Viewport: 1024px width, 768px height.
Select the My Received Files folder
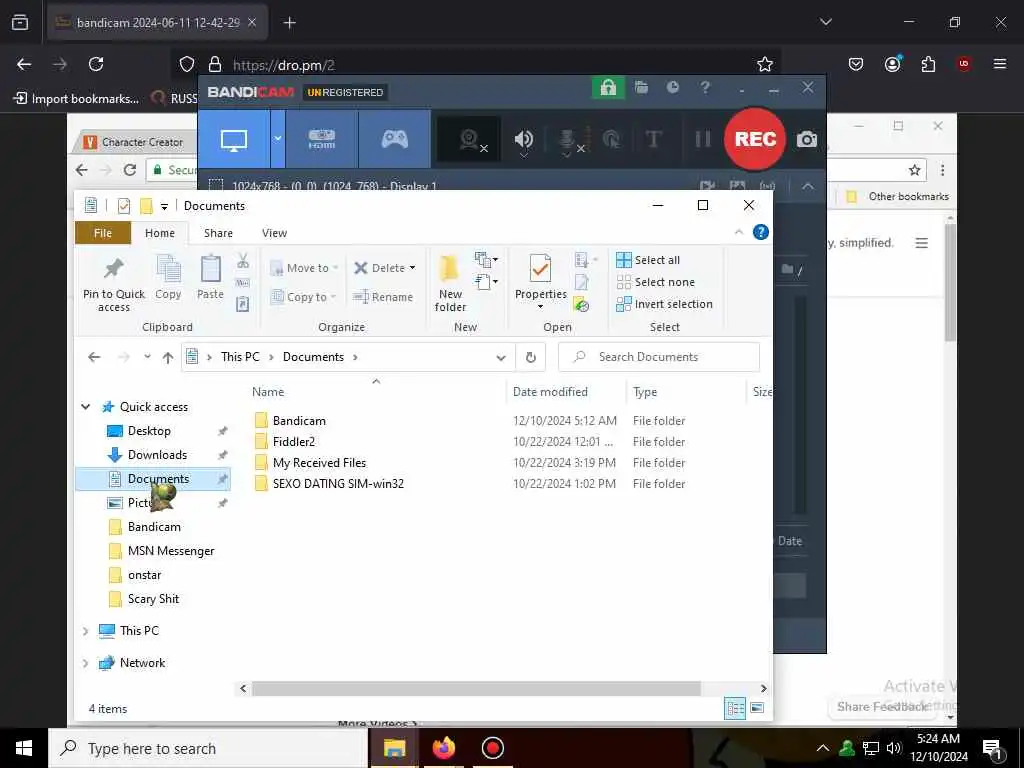(x=319, y=463)
